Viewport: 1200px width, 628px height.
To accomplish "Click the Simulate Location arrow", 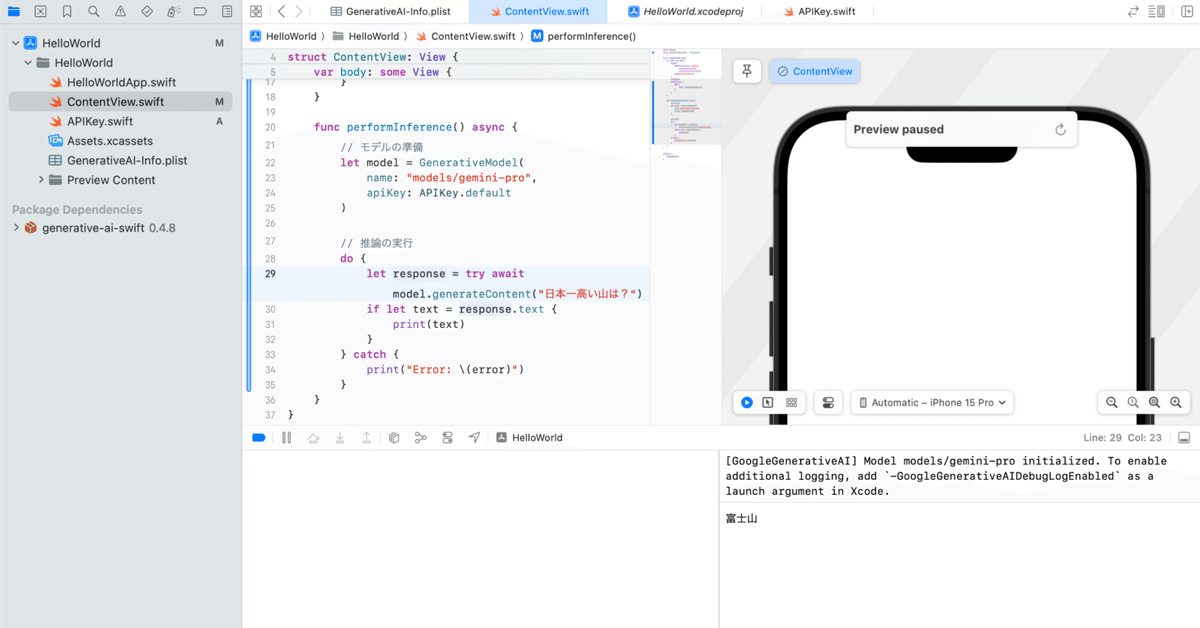I will pos(474,438).
